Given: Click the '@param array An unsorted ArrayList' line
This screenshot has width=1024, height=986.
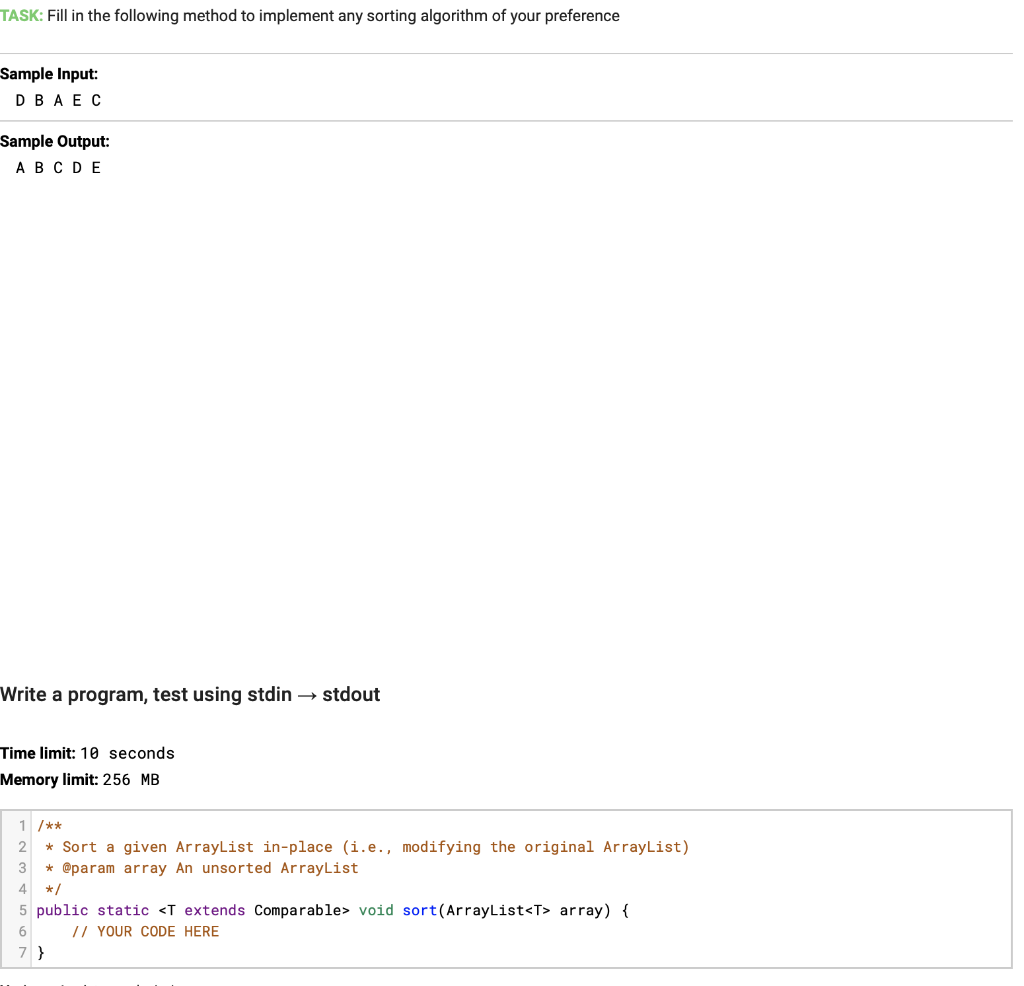Looking at the screenshot, I should click(x=210, y=868).
